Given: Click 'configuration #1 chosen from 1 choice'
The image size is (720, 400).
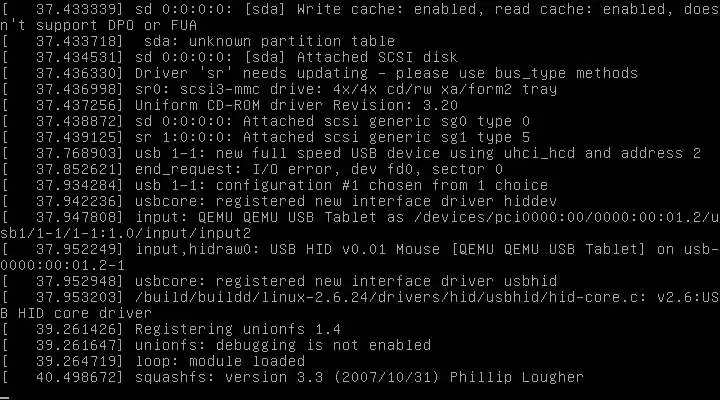Looking at the screenshot, I should coord(382,186).
